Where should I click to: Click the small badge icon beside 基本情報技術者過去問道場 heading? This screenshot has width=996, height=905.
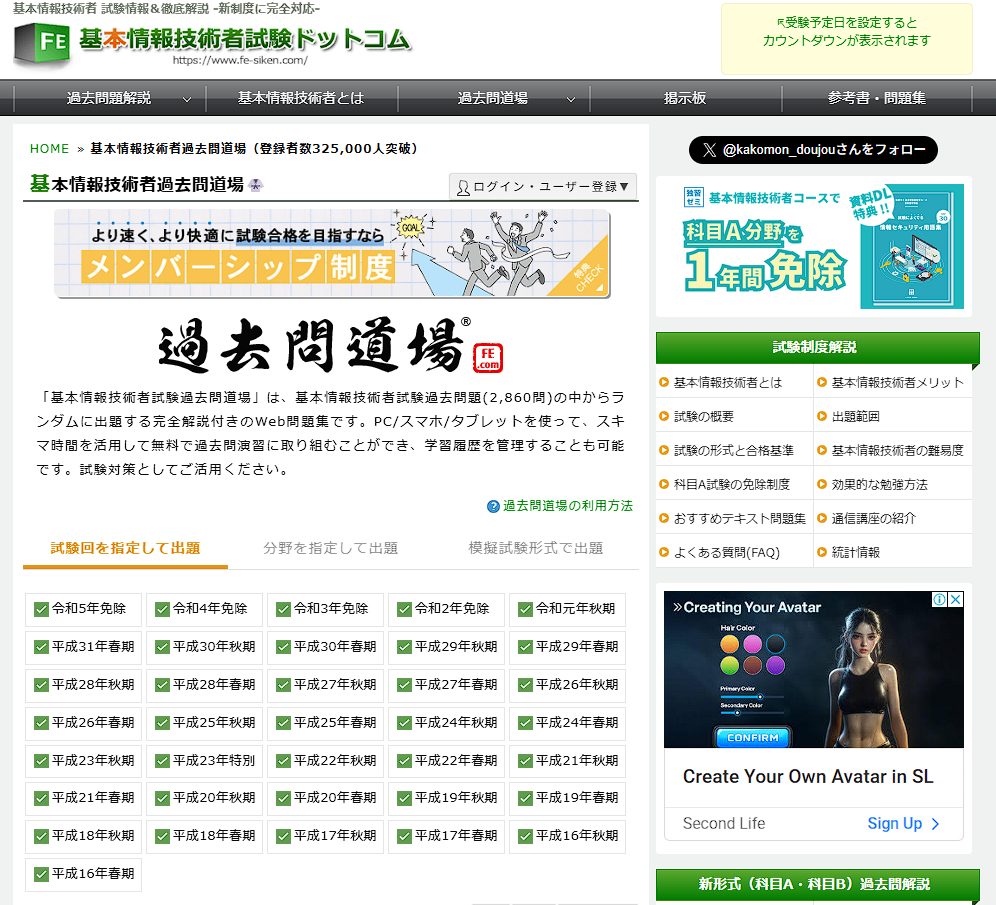coord(256,185)
